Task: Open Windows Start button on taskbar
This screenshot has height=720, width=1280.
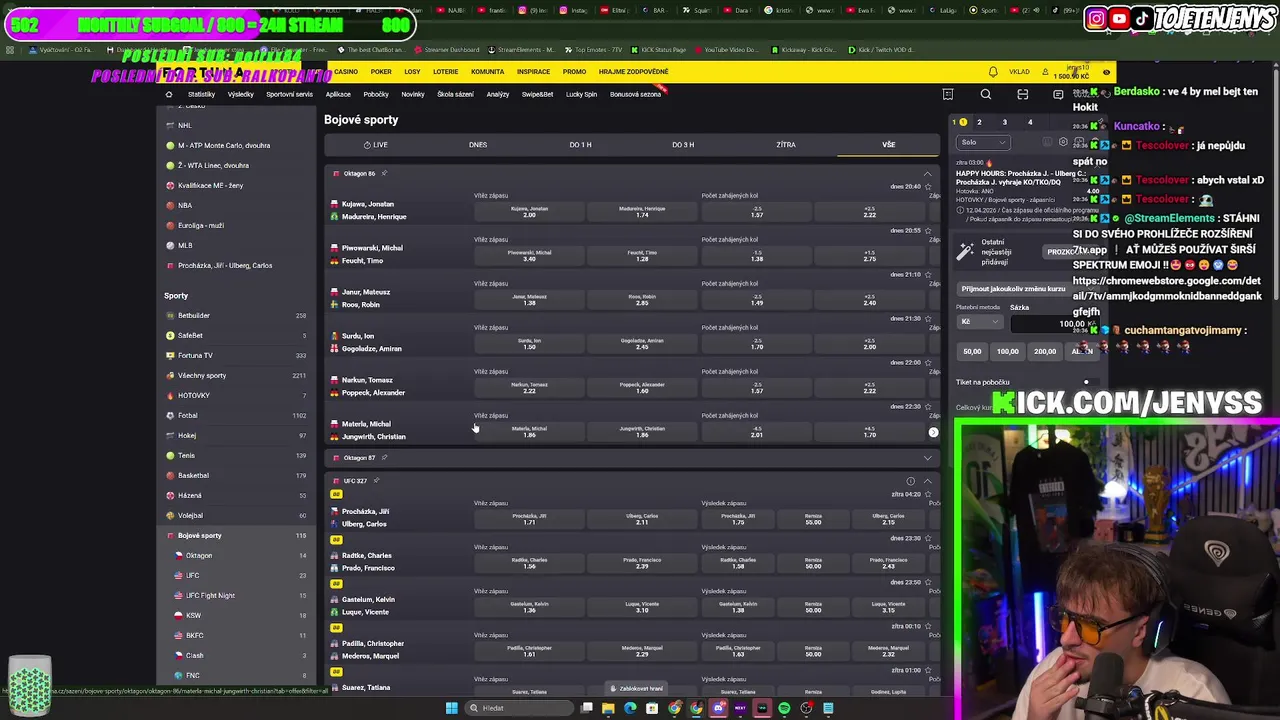Action: point(451,708)
